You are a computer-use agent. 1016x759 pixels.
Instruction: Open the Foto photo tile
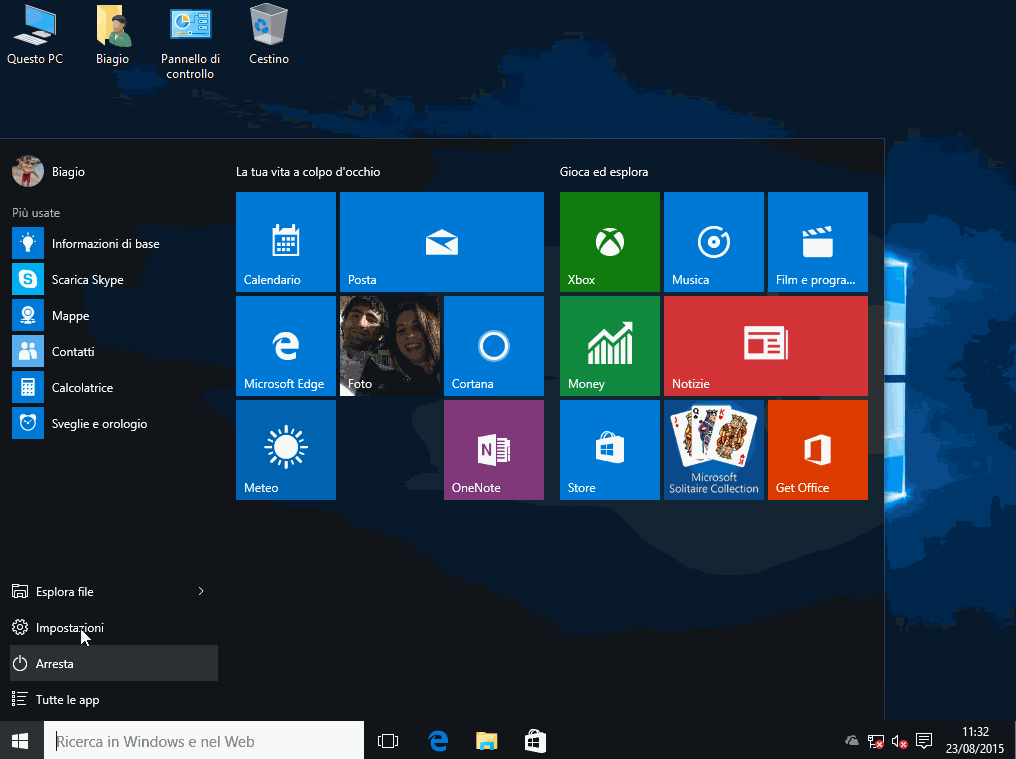389,346
